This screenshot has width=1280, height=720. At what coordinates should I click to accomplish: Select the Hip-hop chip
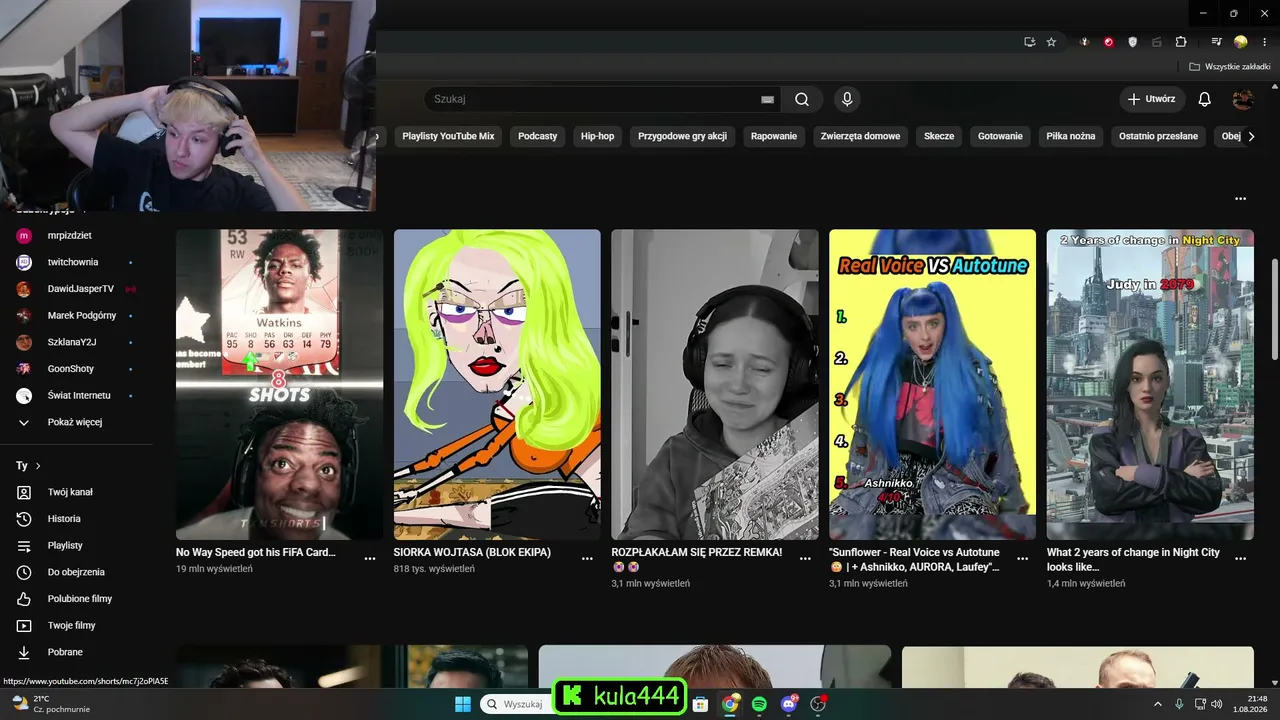pos(598,136)
